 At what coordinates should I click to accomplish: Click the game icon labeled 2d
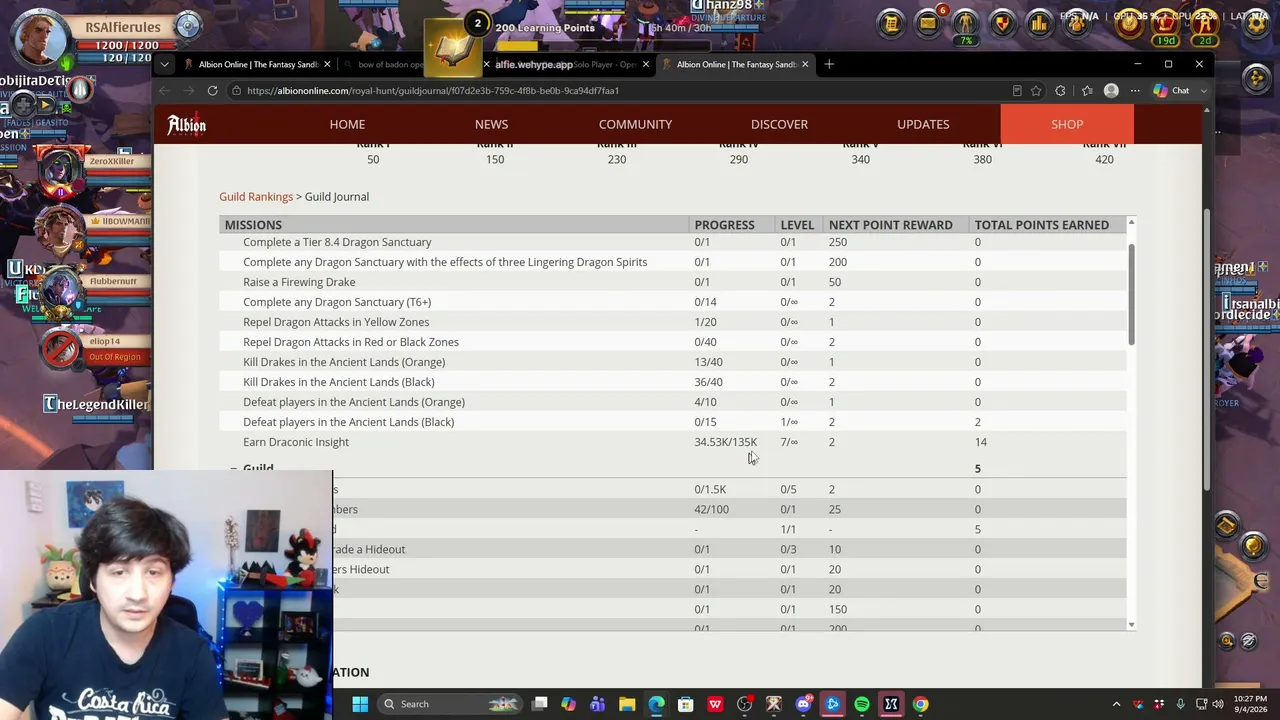[x=1205, y=24]
